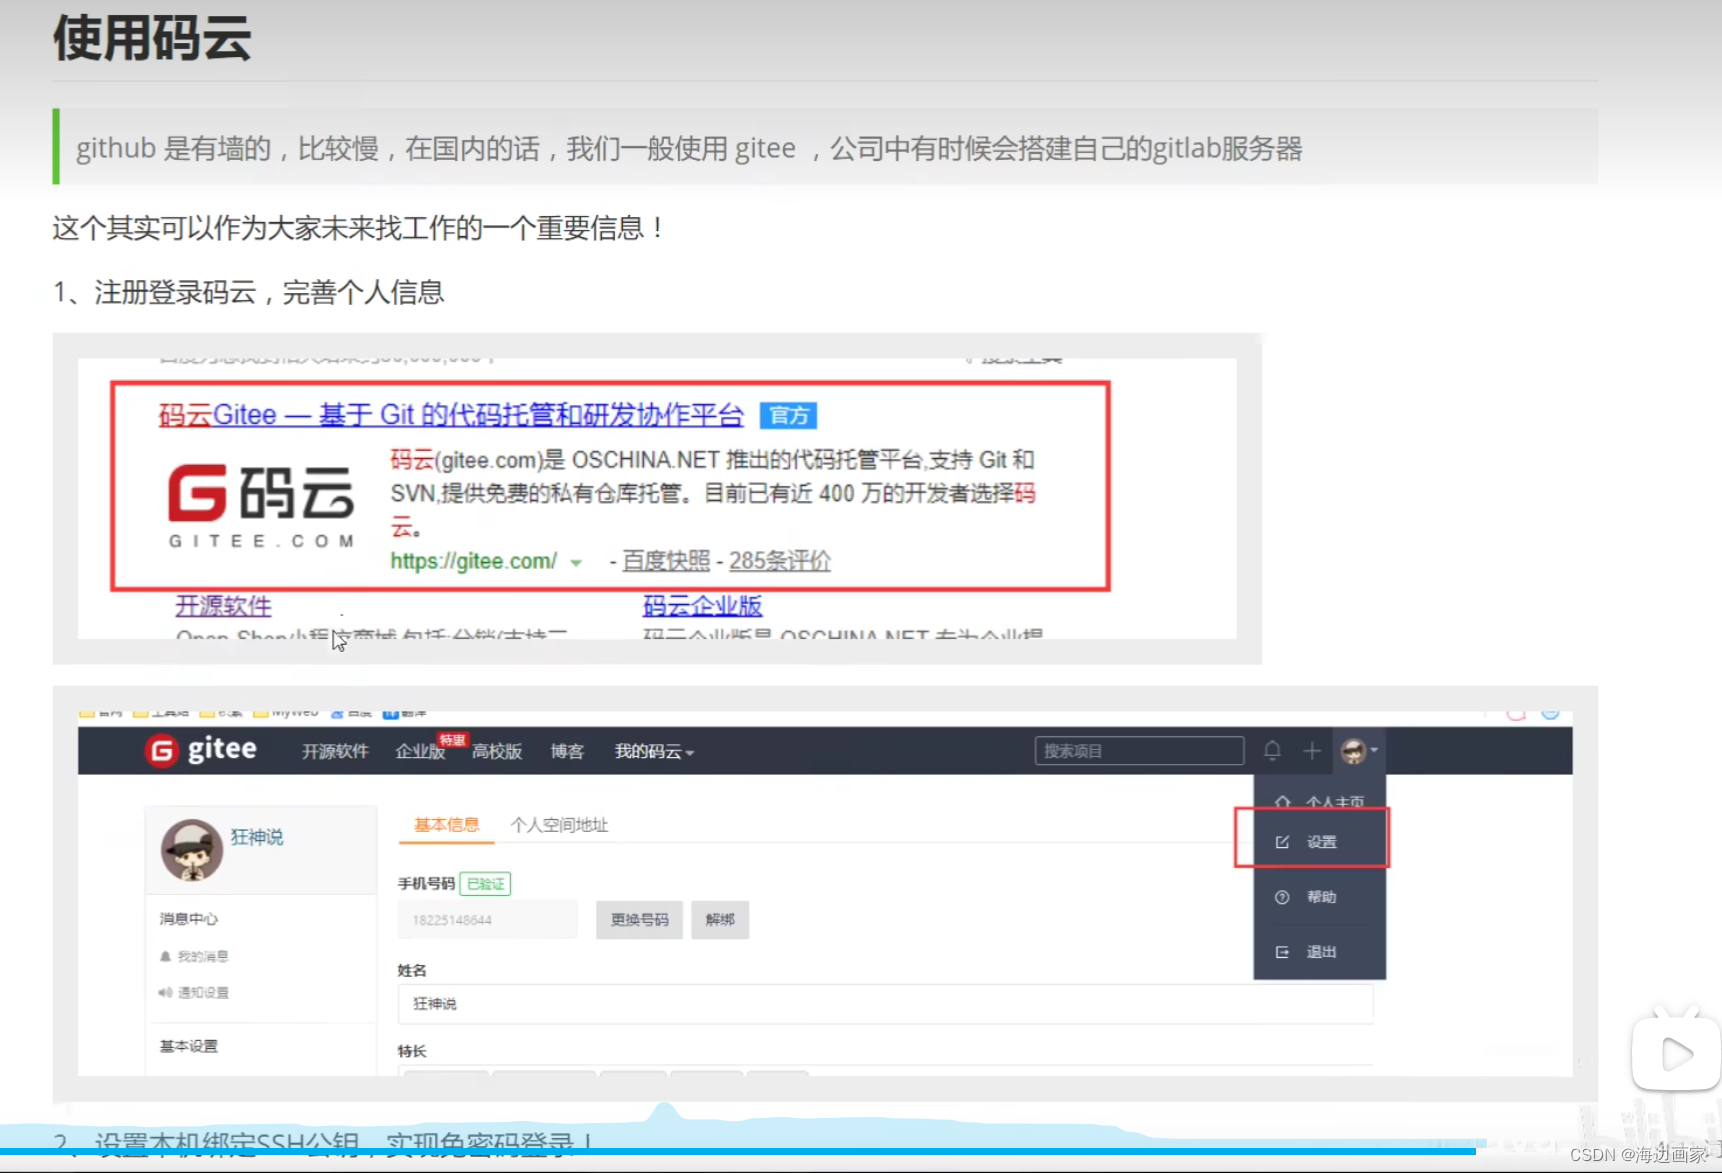Click the 搜索项目 search field
The height and width of the screenshot is (1173, 1722).
[x=1139, y=751]
